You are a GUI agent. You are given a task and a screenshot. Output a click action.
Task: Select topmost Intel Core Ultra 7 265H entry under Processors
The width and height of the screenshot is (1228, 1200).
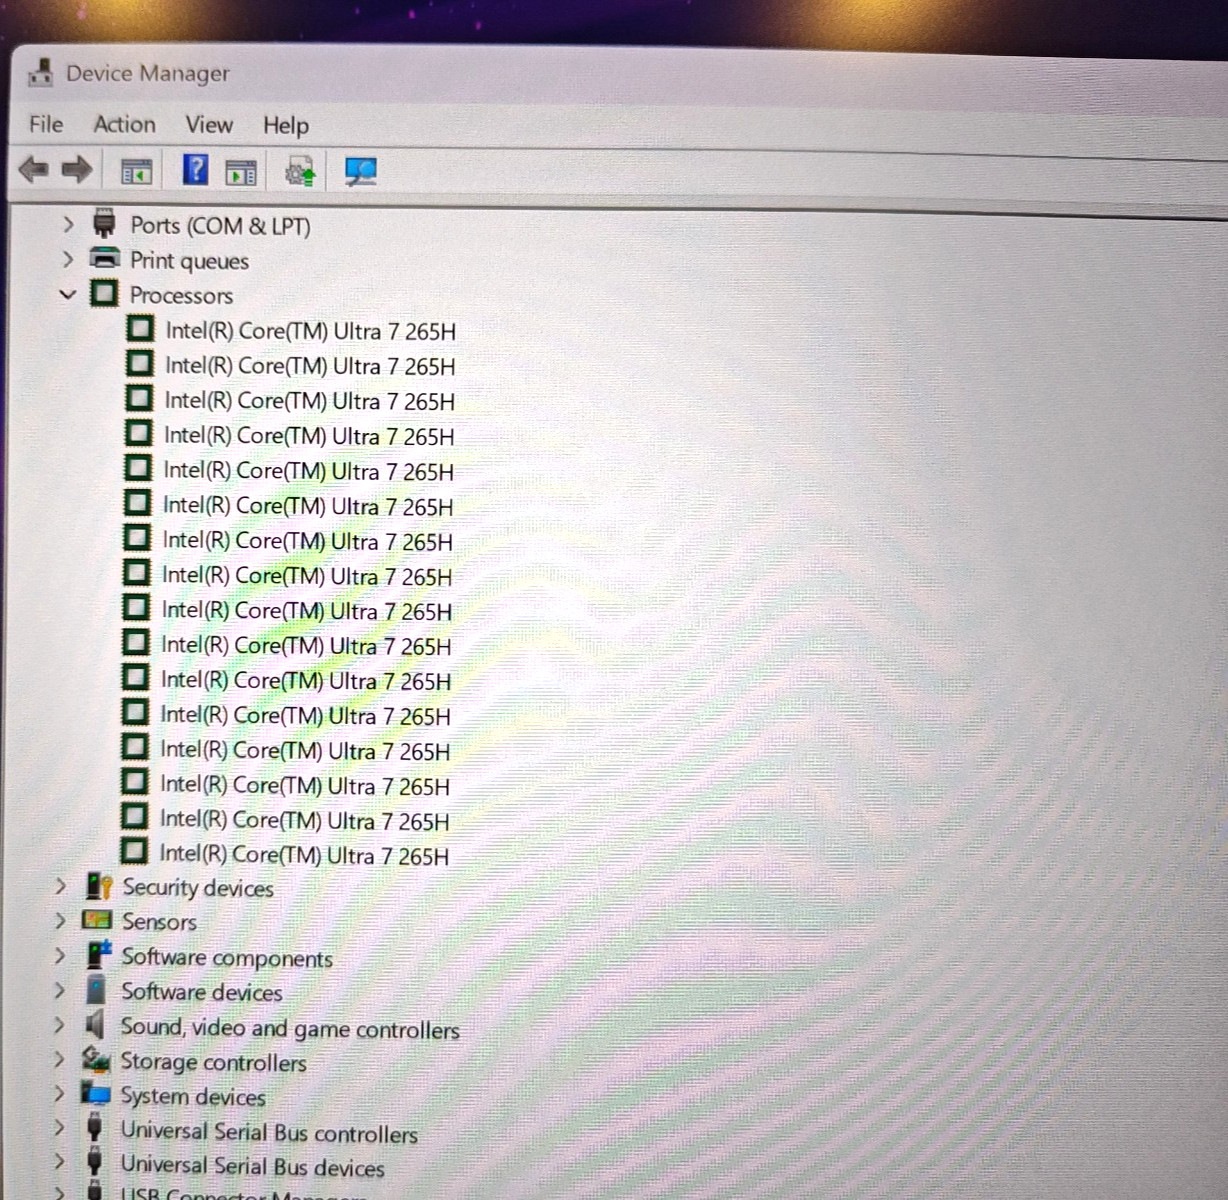click(311, 331)
